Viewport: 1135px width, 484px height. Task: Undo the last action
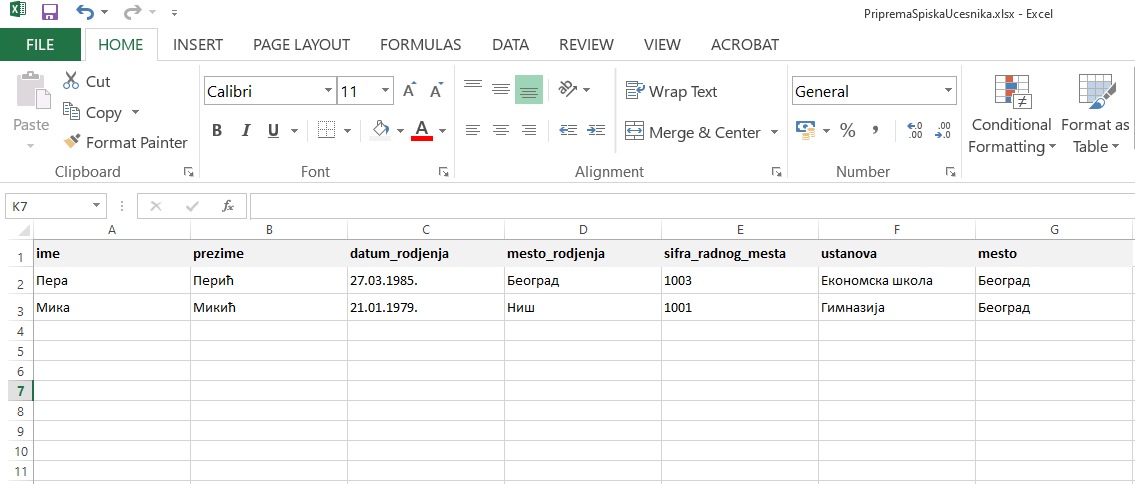tap(85, 12)
